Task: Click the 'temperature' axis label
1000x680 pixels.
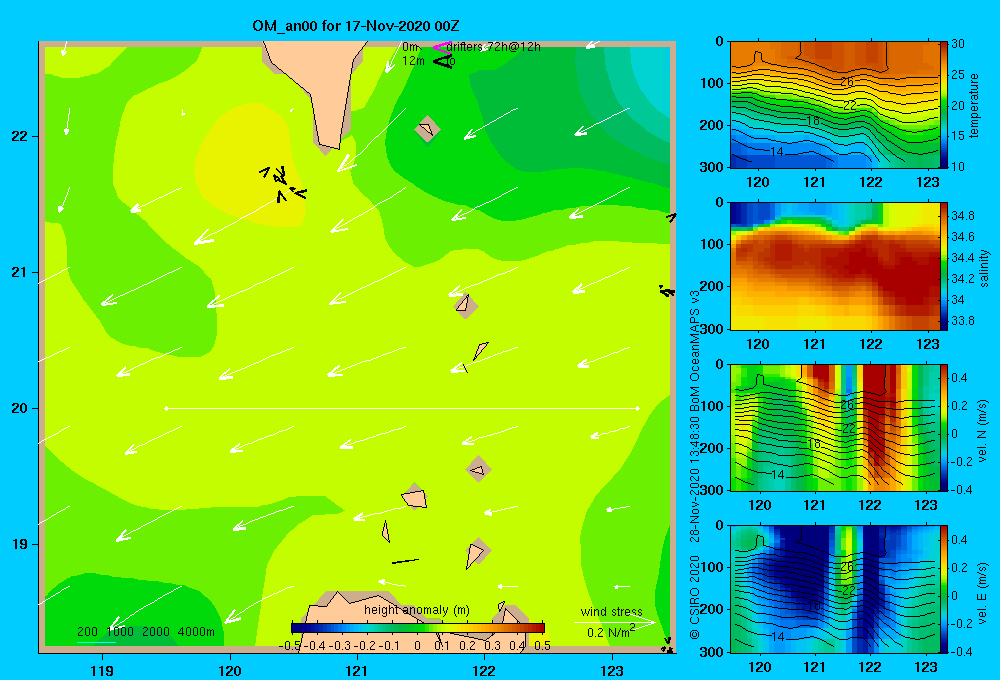Action: coord(974,105)
